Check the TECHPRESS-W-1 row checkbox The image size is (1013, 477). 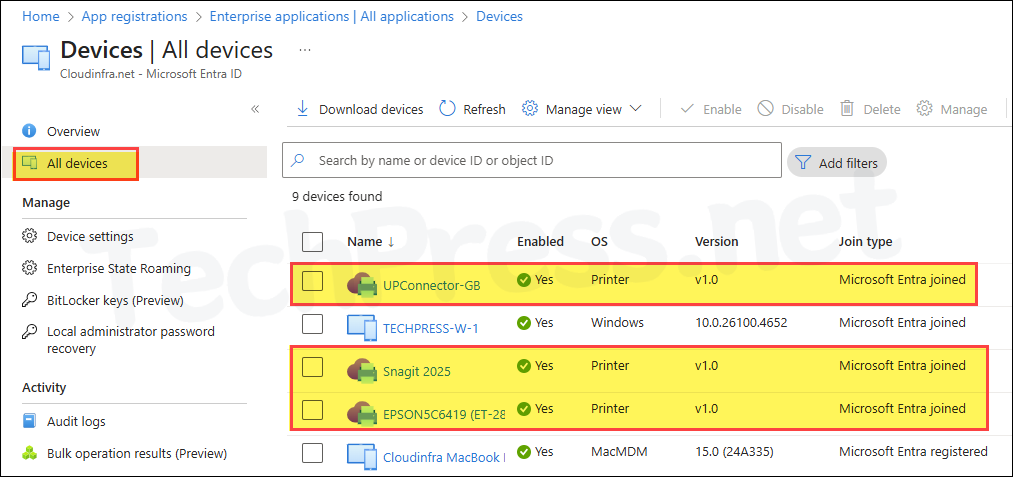pyautogui.click(x=313, y=324)
